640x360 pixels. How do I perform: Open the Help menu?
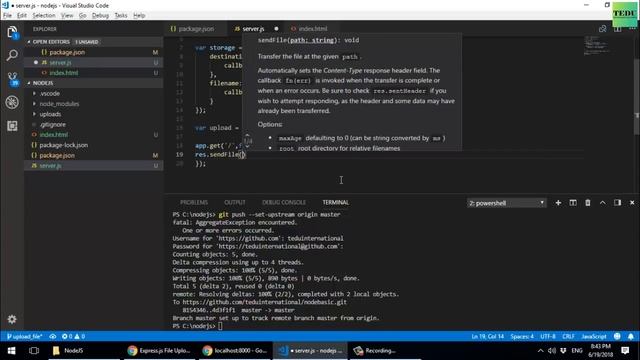pyautogui.click(x=139, y=16)
